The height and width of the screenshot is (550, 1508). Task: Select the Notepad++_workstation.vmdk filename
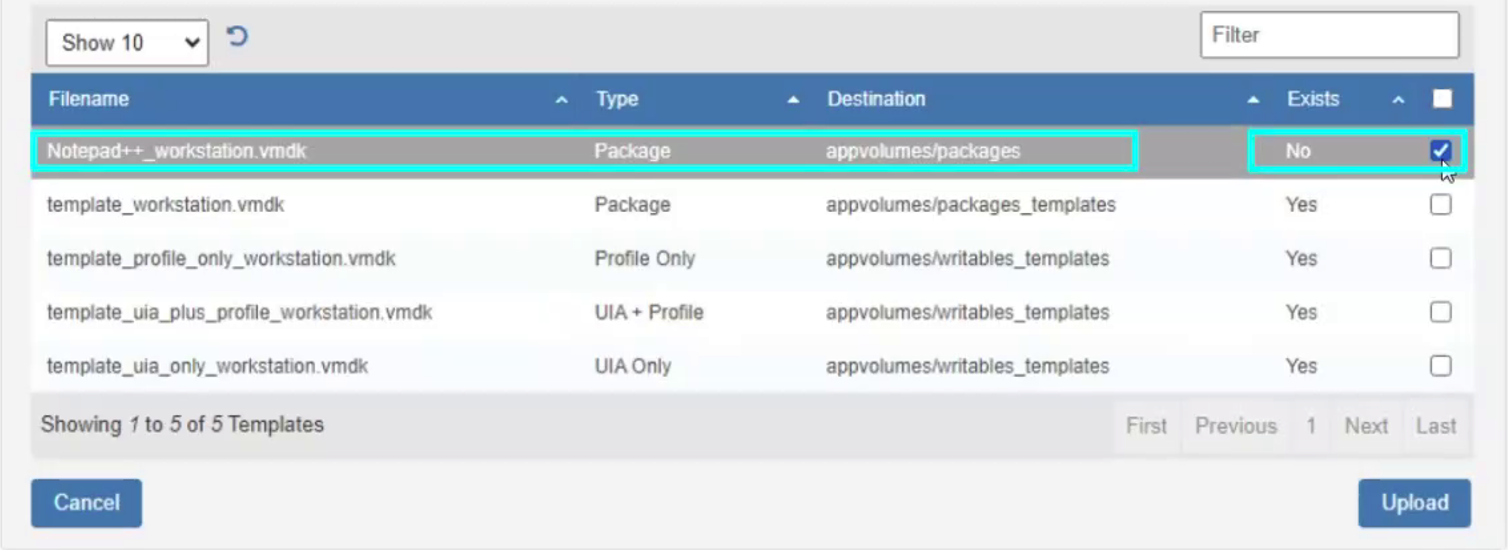176,151
